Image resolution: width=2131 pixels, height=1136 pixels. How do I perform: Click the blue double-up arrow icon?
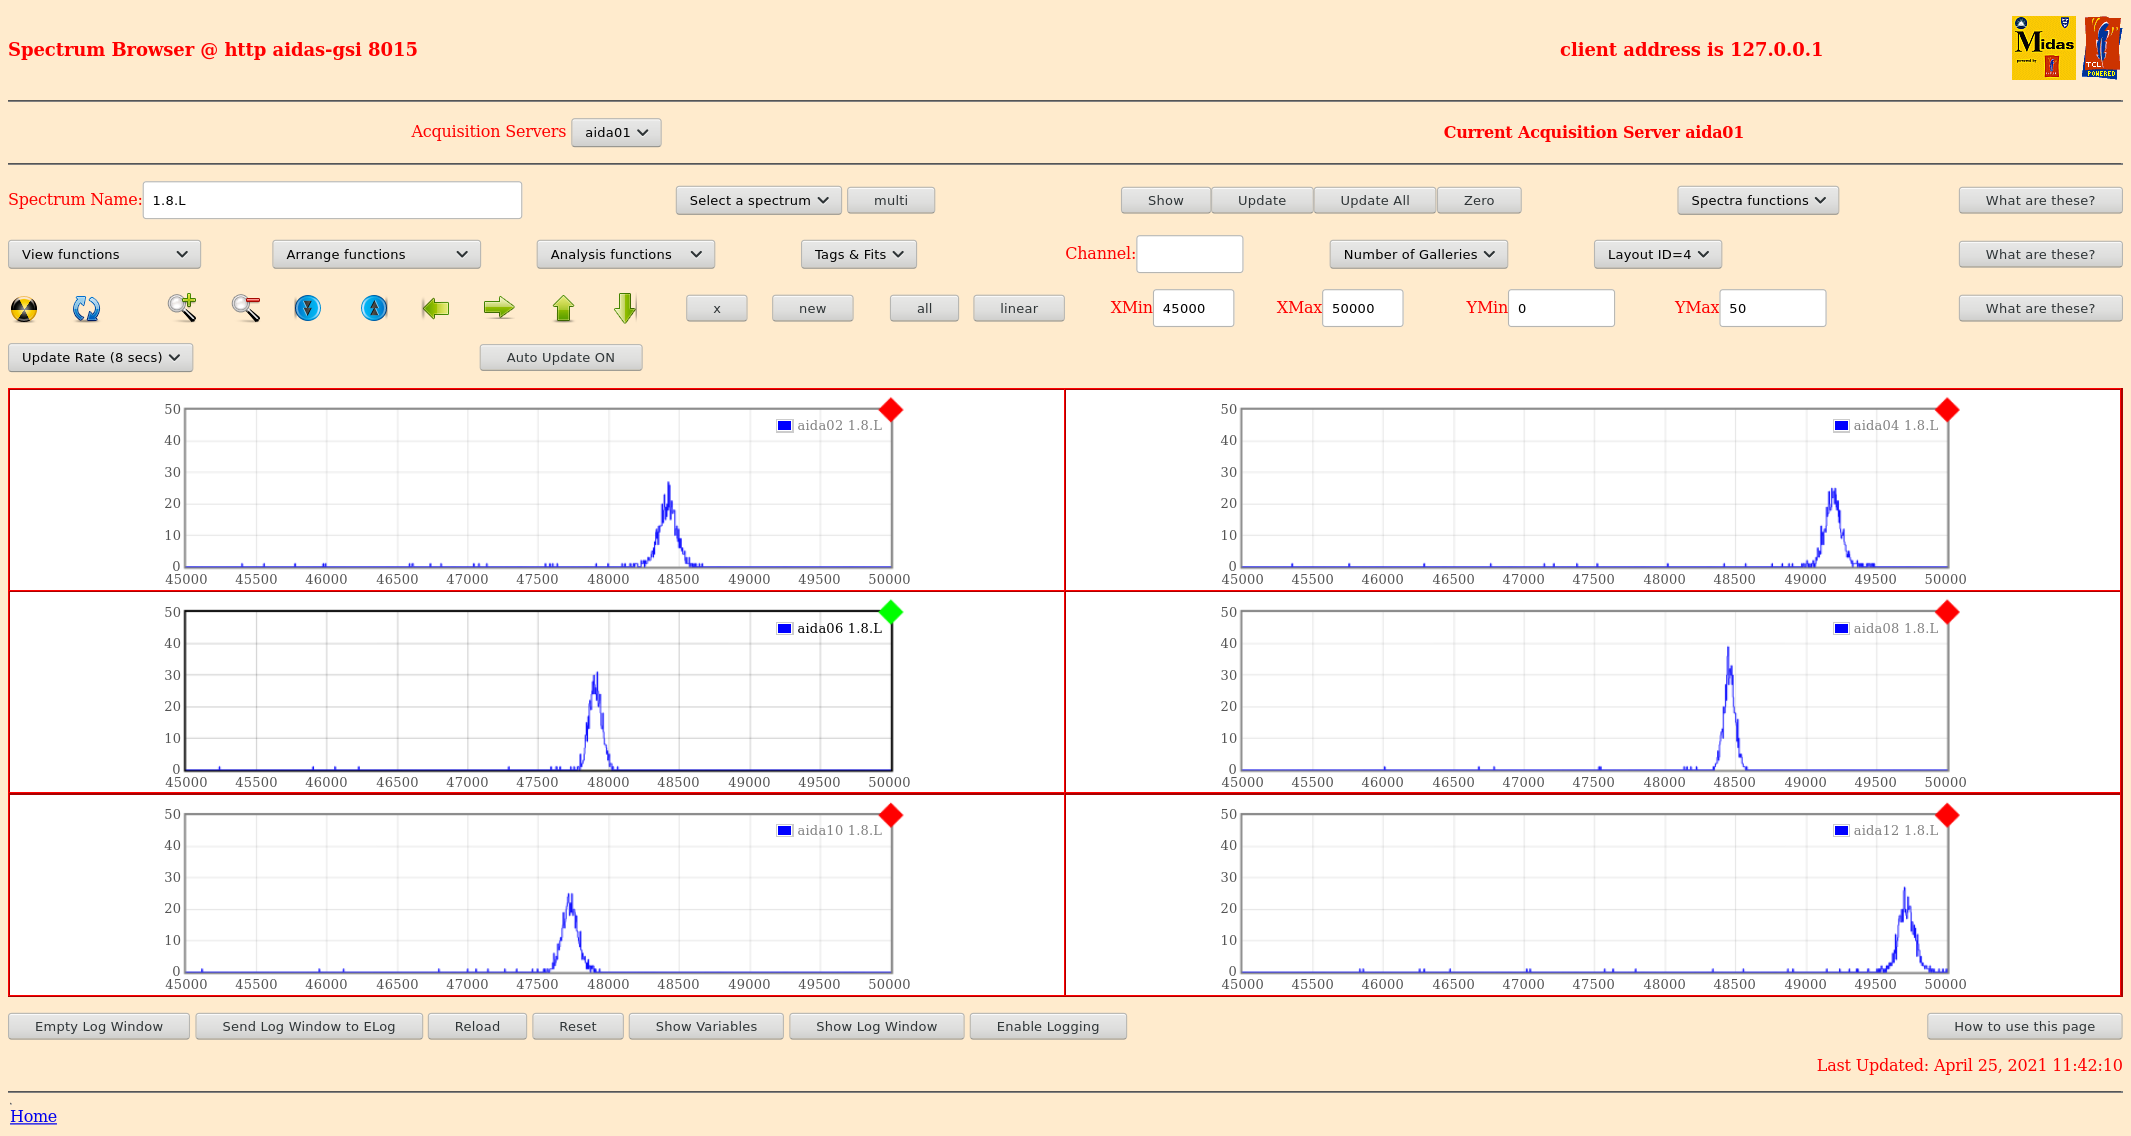[374, 308]
